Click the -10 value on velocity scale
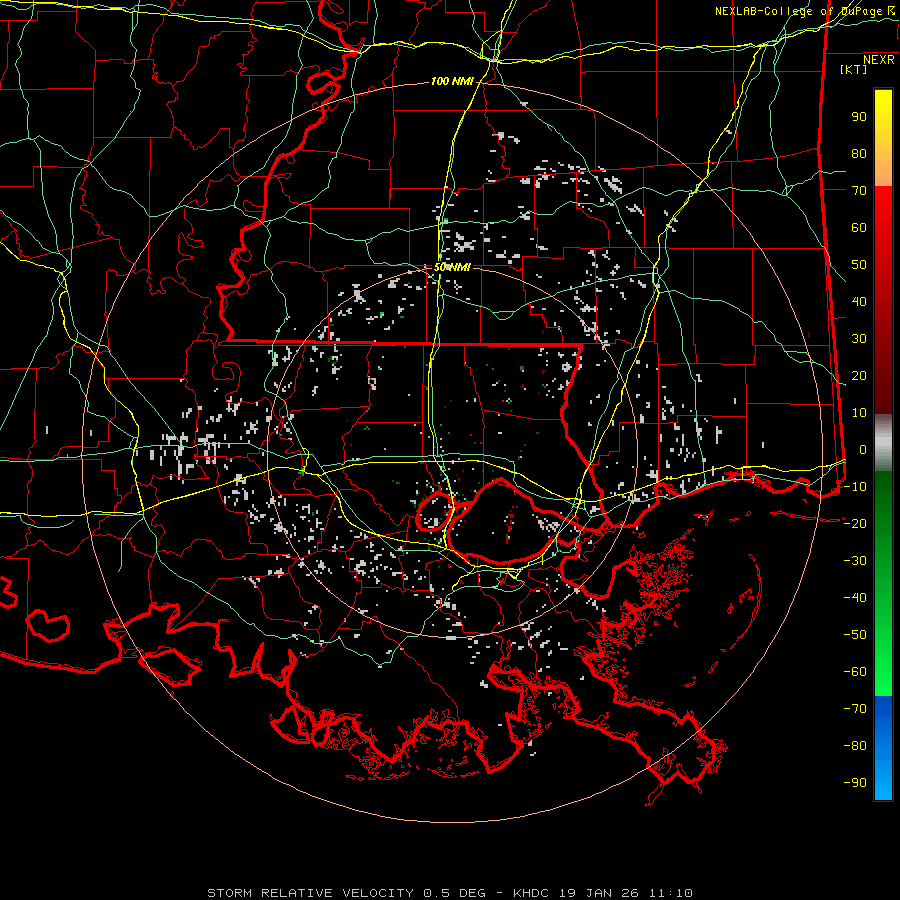The image size is (900, 900). pyautogui.click(x=855, y=487)
